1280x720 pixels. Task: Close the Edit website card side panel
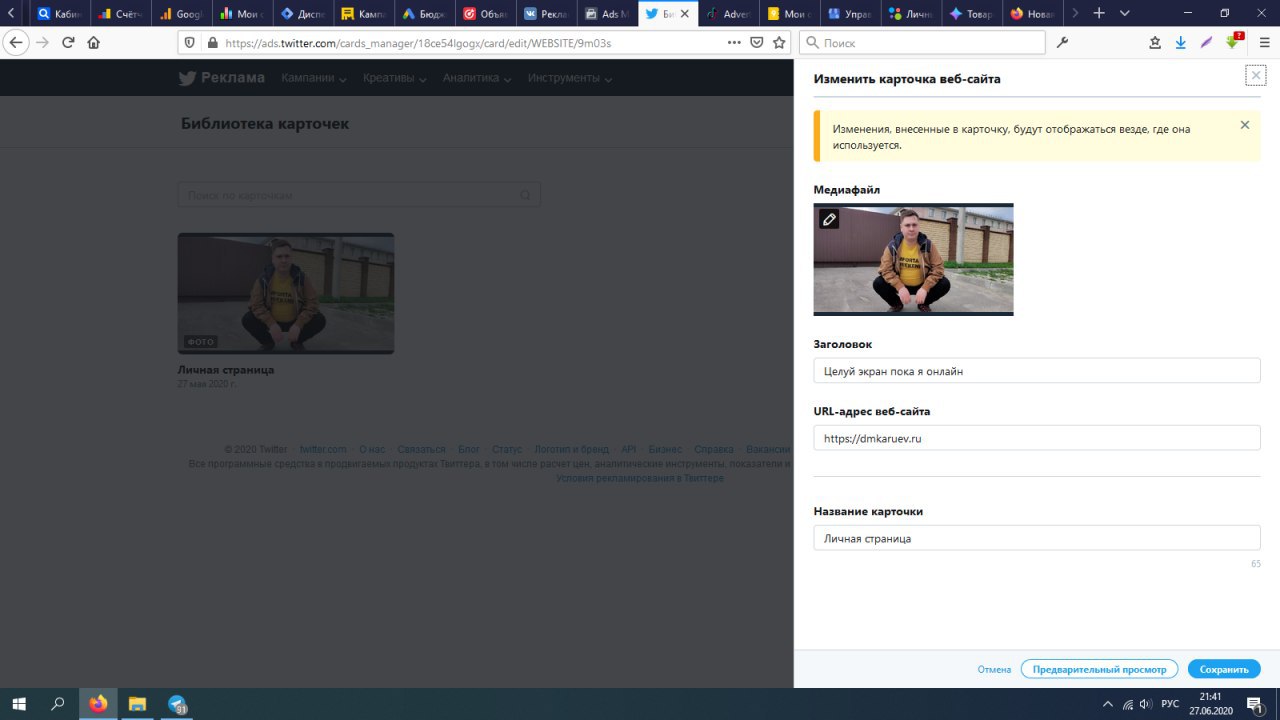tap(1256, 76)
